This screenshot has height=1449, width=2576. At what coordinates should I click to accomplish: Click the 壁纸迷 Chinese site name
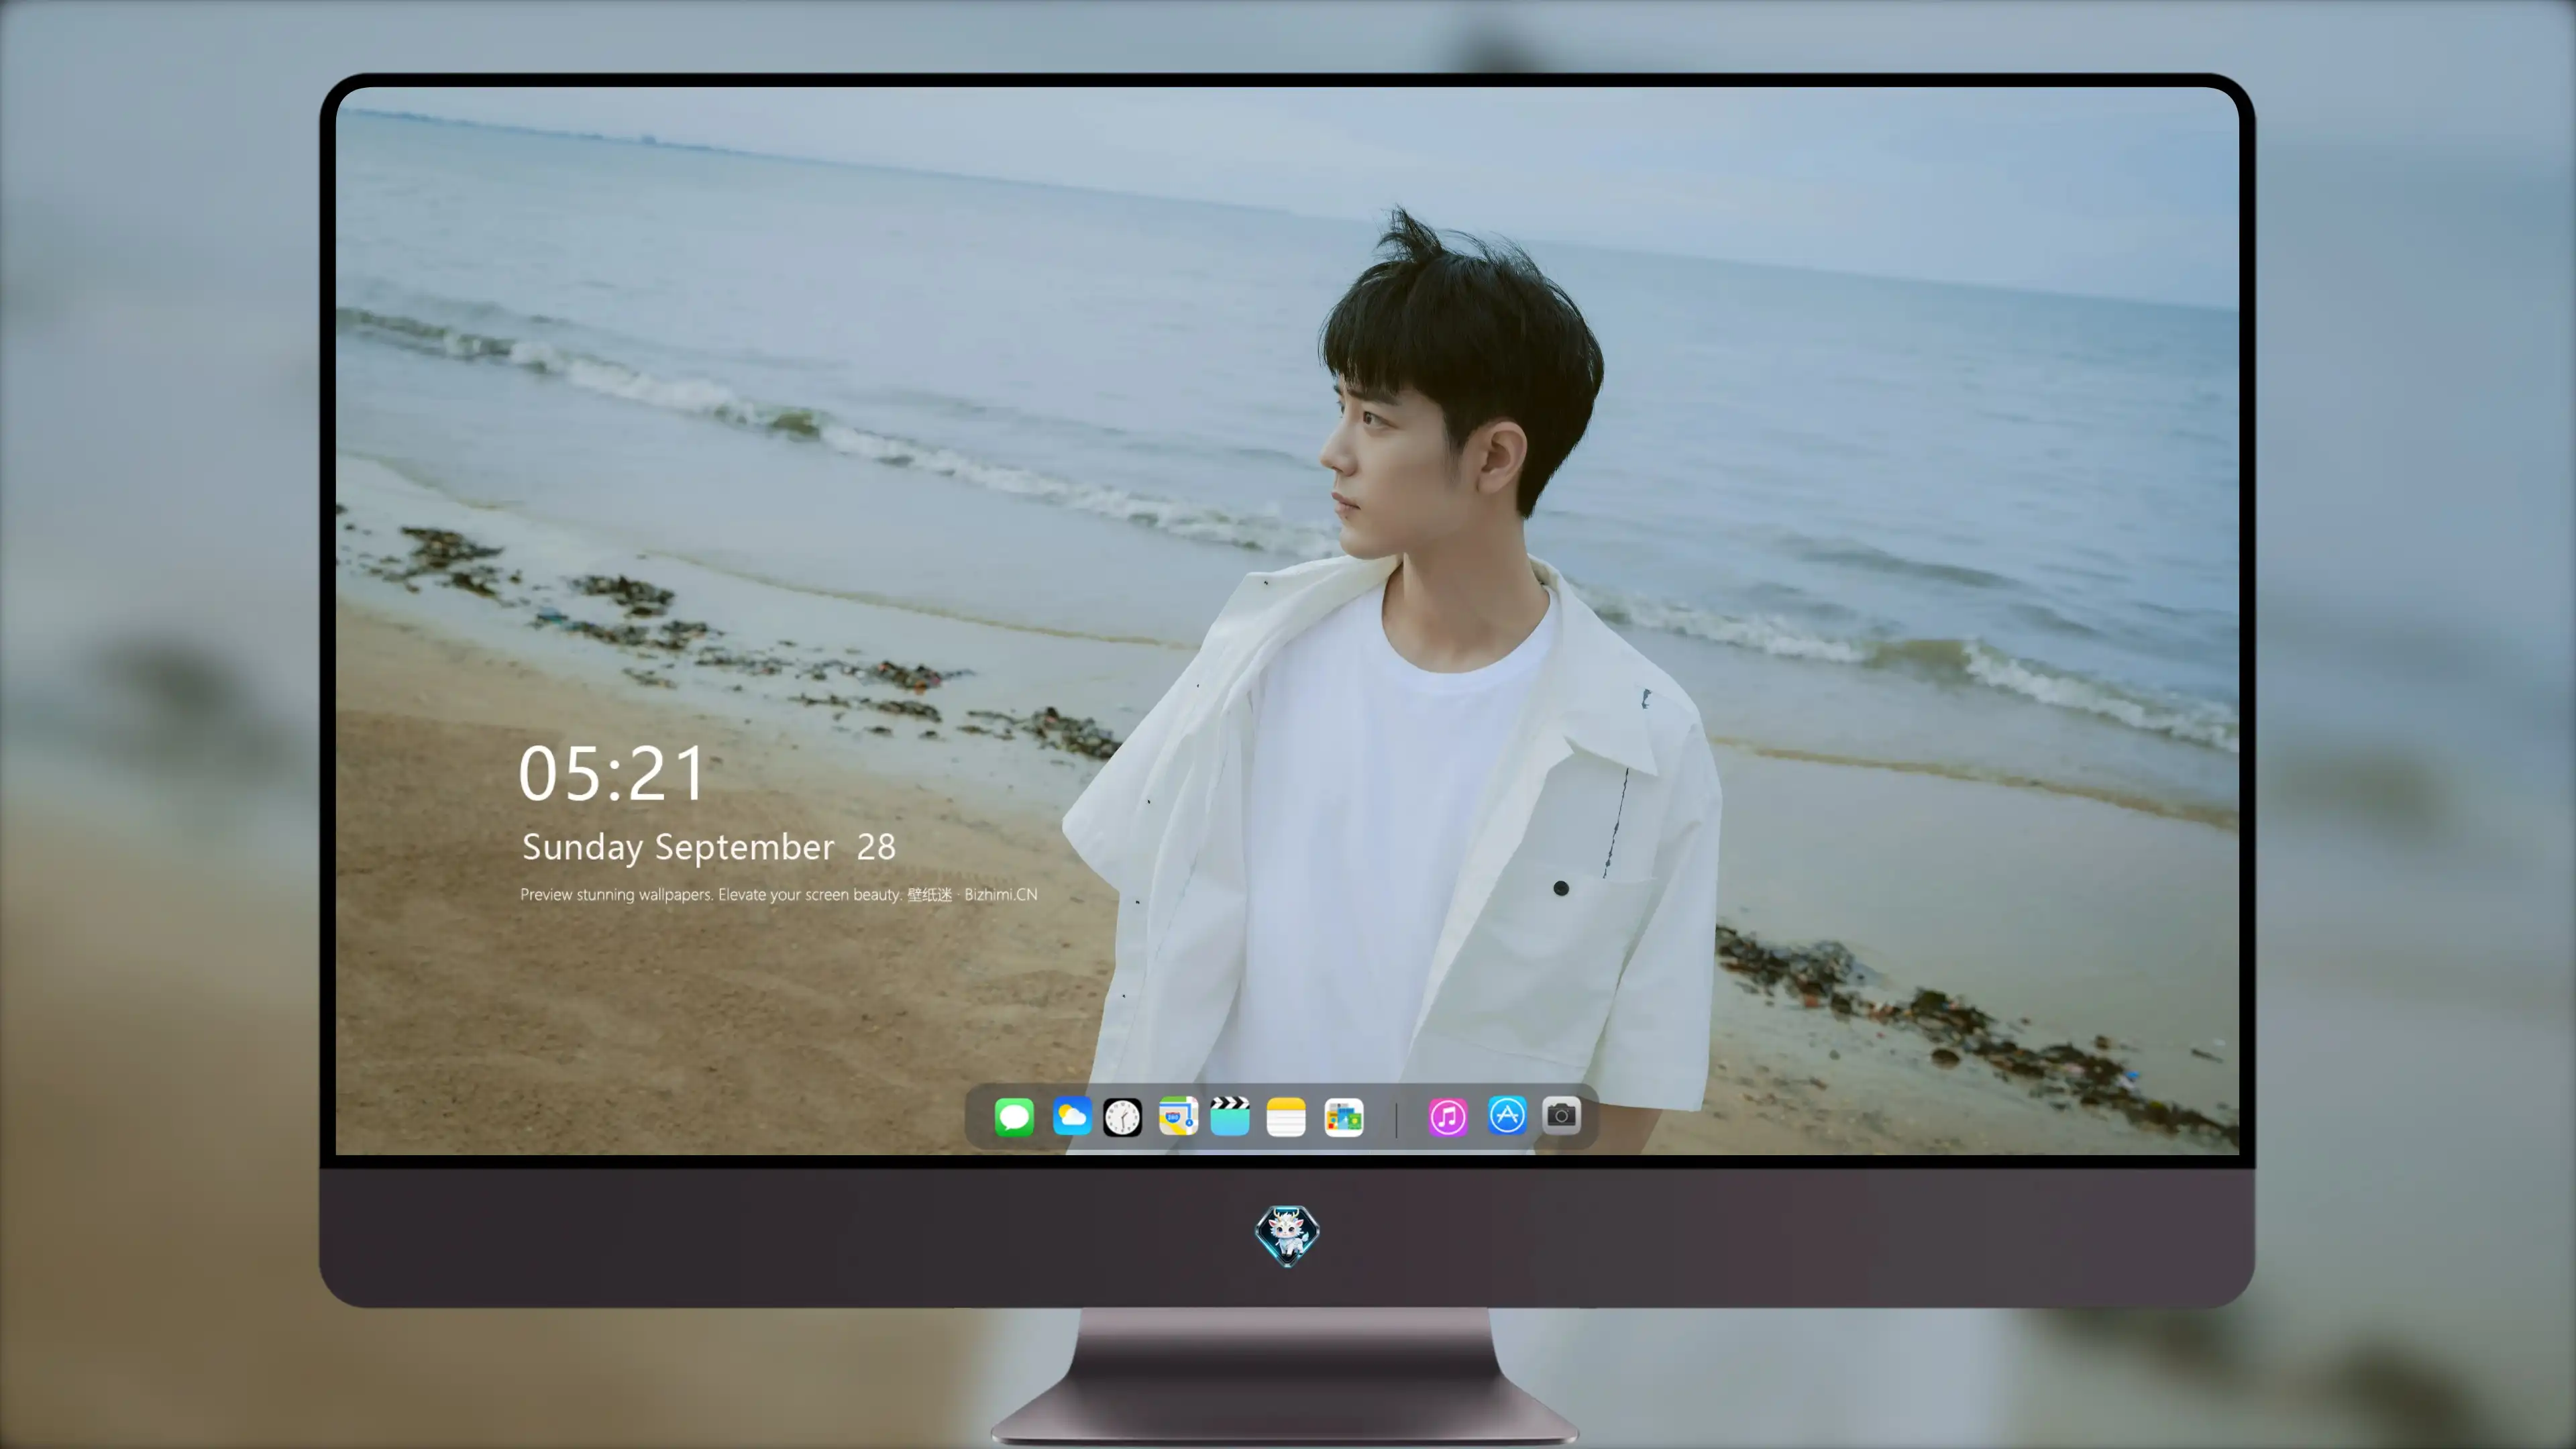click(930, 894)
